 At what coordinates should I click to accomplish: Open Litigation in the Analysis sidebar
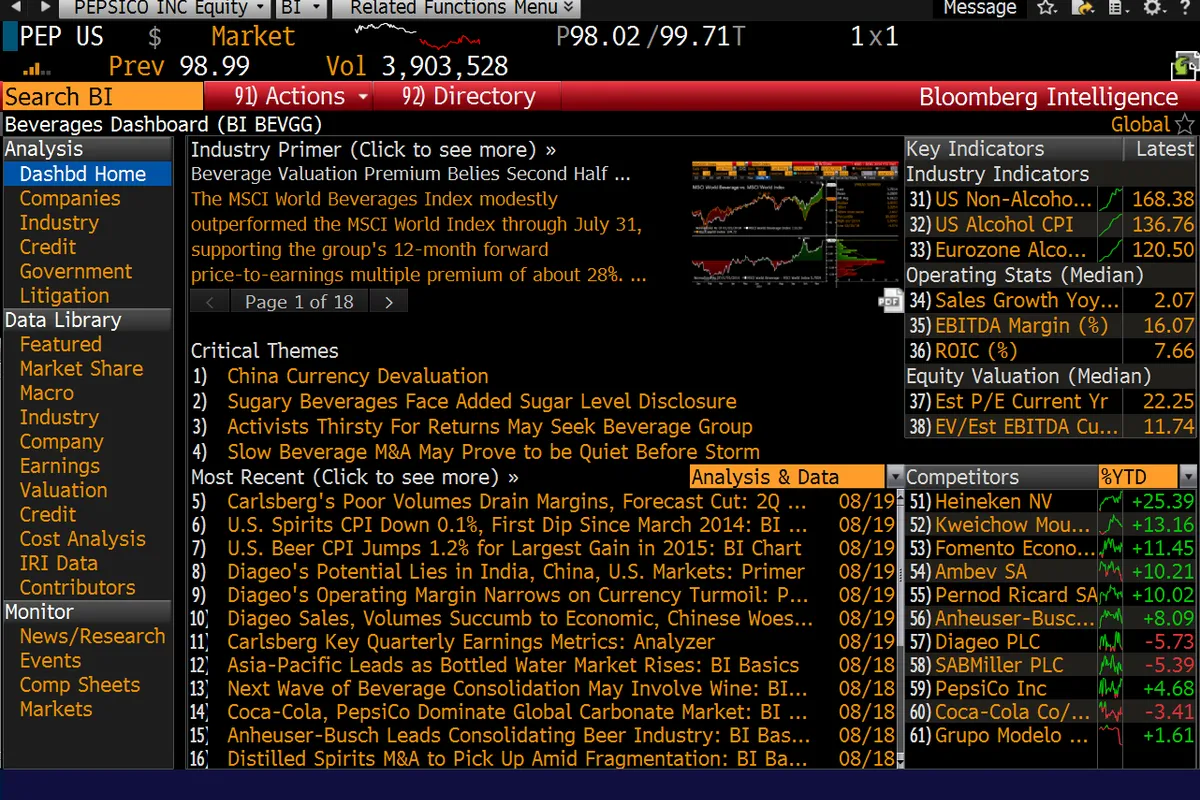64,296
